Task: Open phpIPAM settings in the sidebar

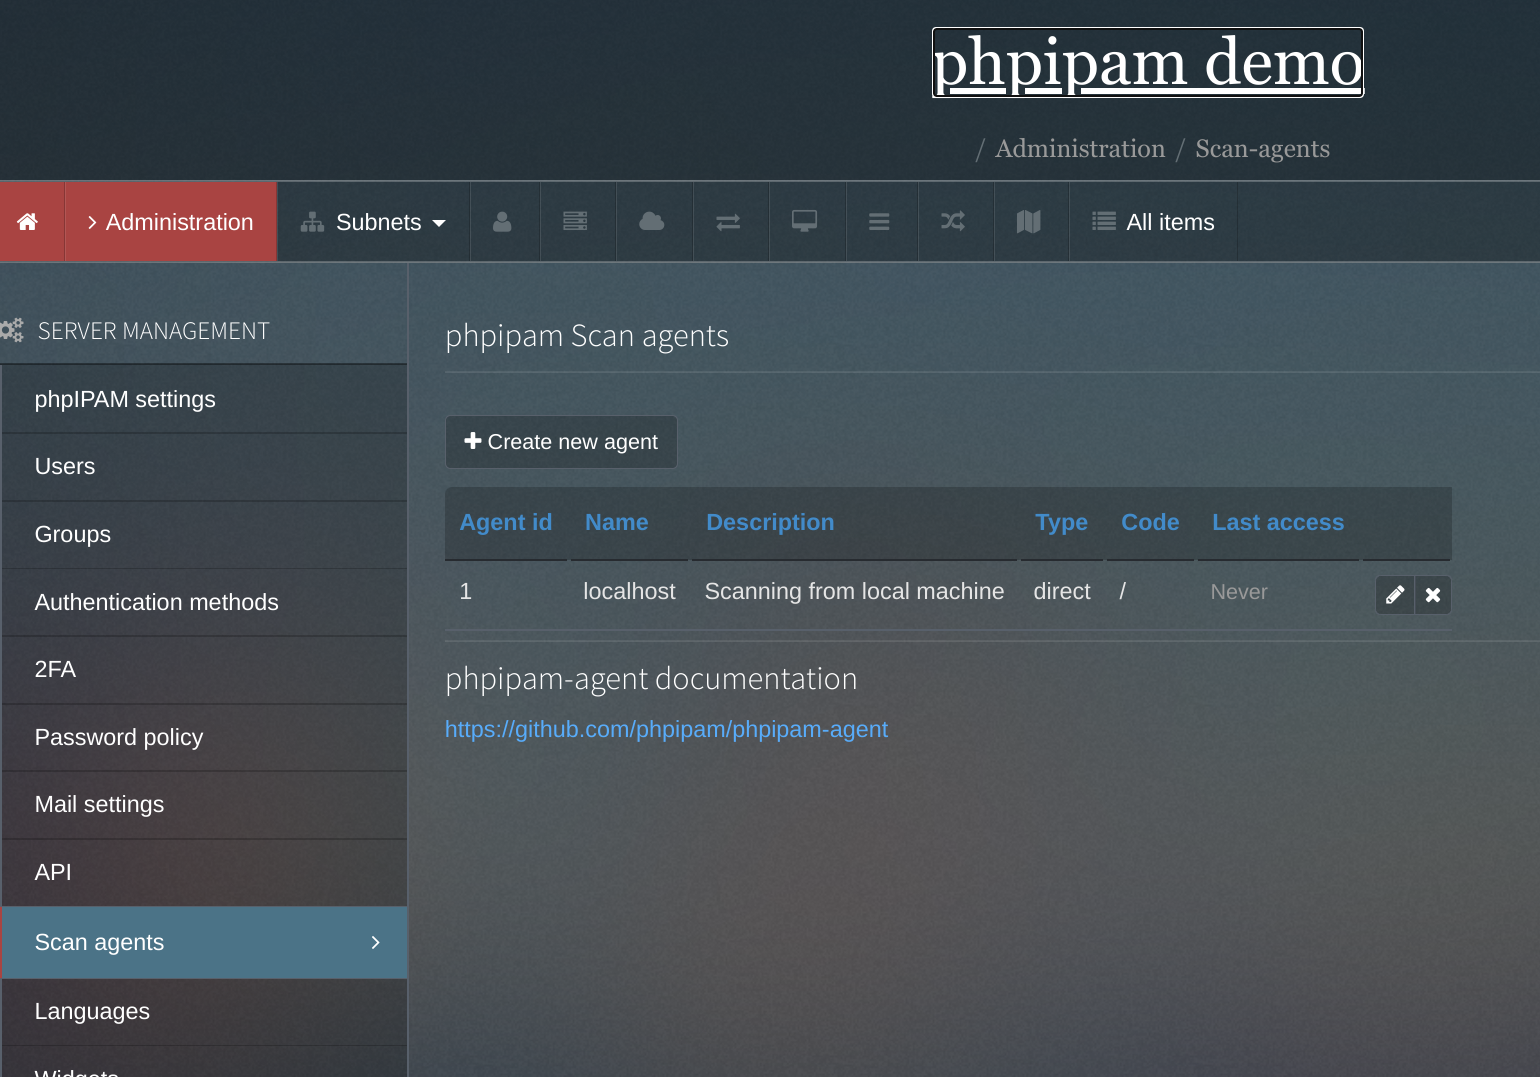Action: tap(204, 399)
